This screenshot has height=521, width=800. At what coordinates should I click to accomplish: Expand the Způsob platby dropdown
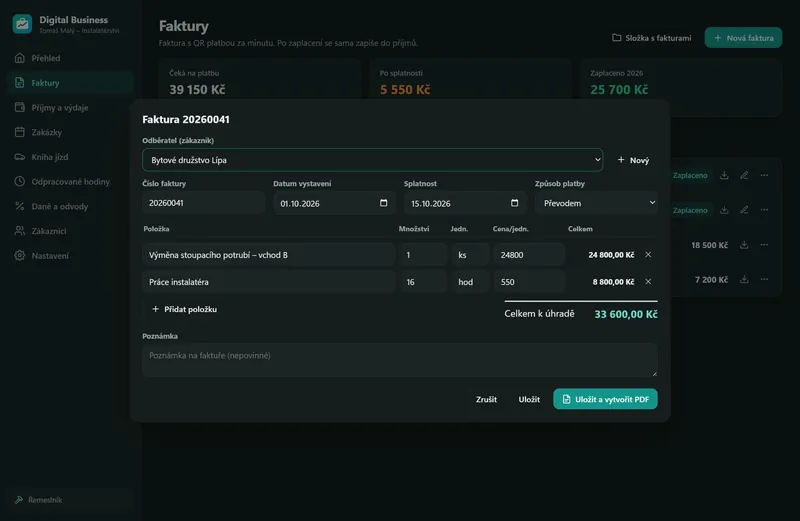click(x=596, y=203)
